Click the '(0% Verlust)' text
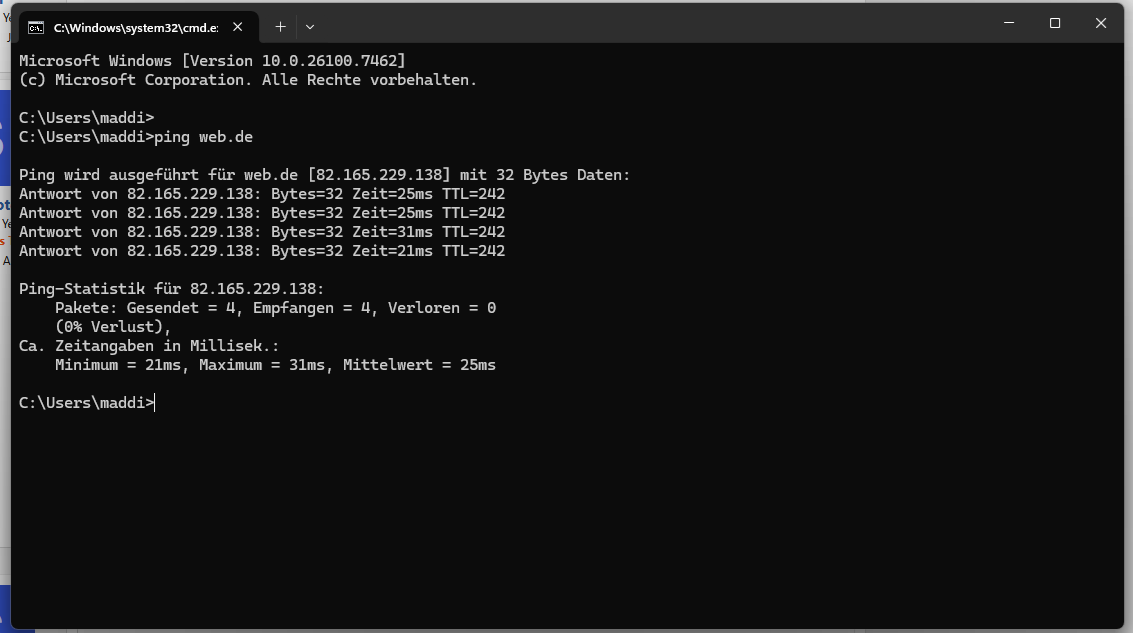This screenshot has width=1133, height=633. tap(113, 327)
